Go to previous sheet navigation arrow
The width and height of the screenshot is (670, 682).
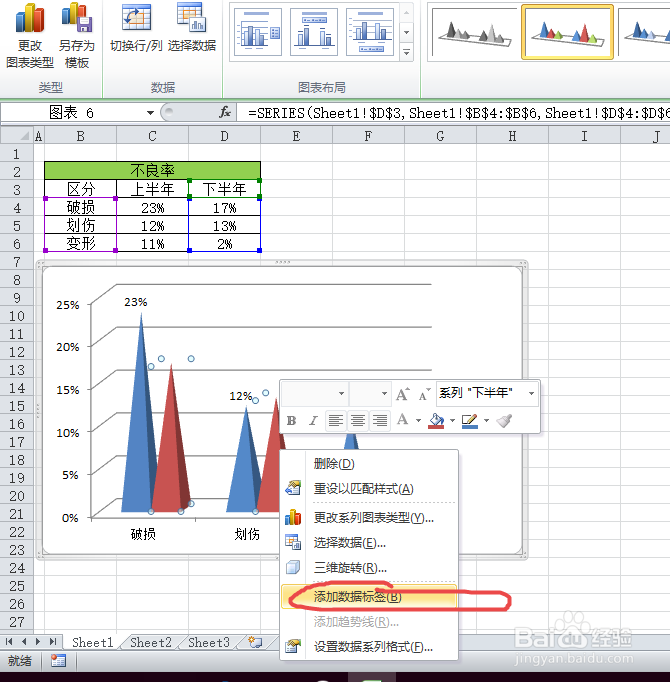click(23, 642)
